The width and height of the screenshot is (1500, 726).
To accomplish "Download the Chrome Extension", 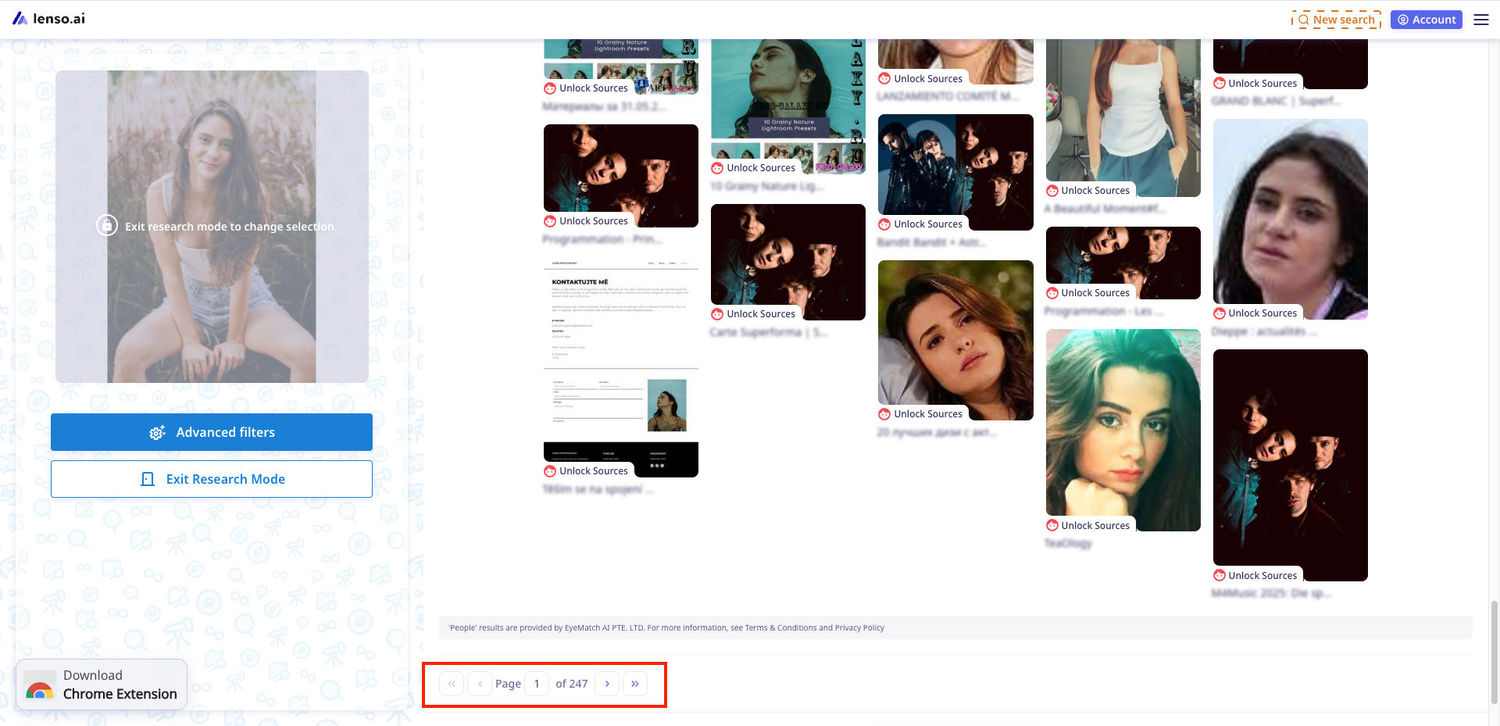I will [101, 684].
